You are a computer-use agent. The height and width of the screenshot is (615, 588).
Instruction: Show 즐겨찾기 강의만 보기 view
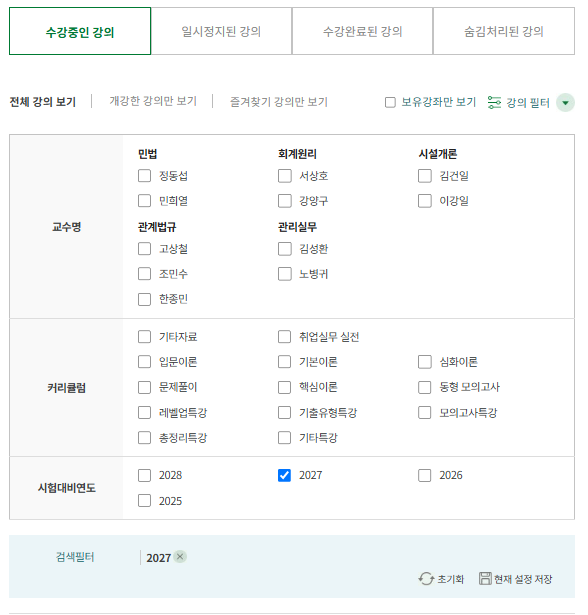(279, 102)
